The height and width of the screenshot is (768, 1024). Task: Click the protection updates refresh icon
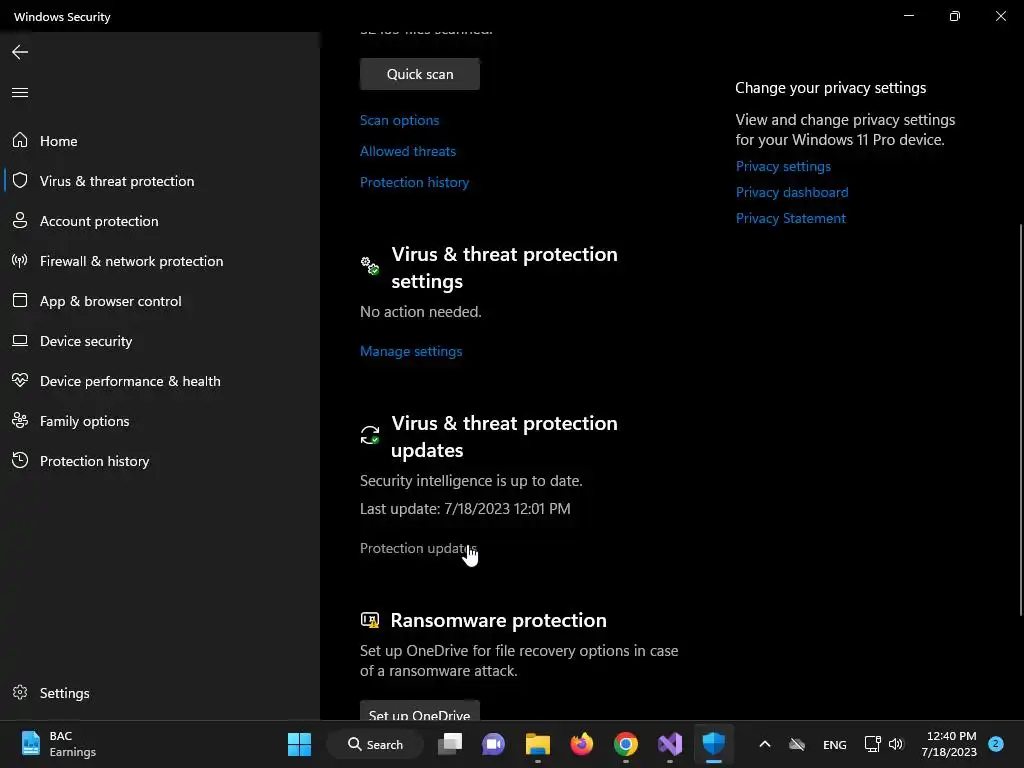coord(370,435)
